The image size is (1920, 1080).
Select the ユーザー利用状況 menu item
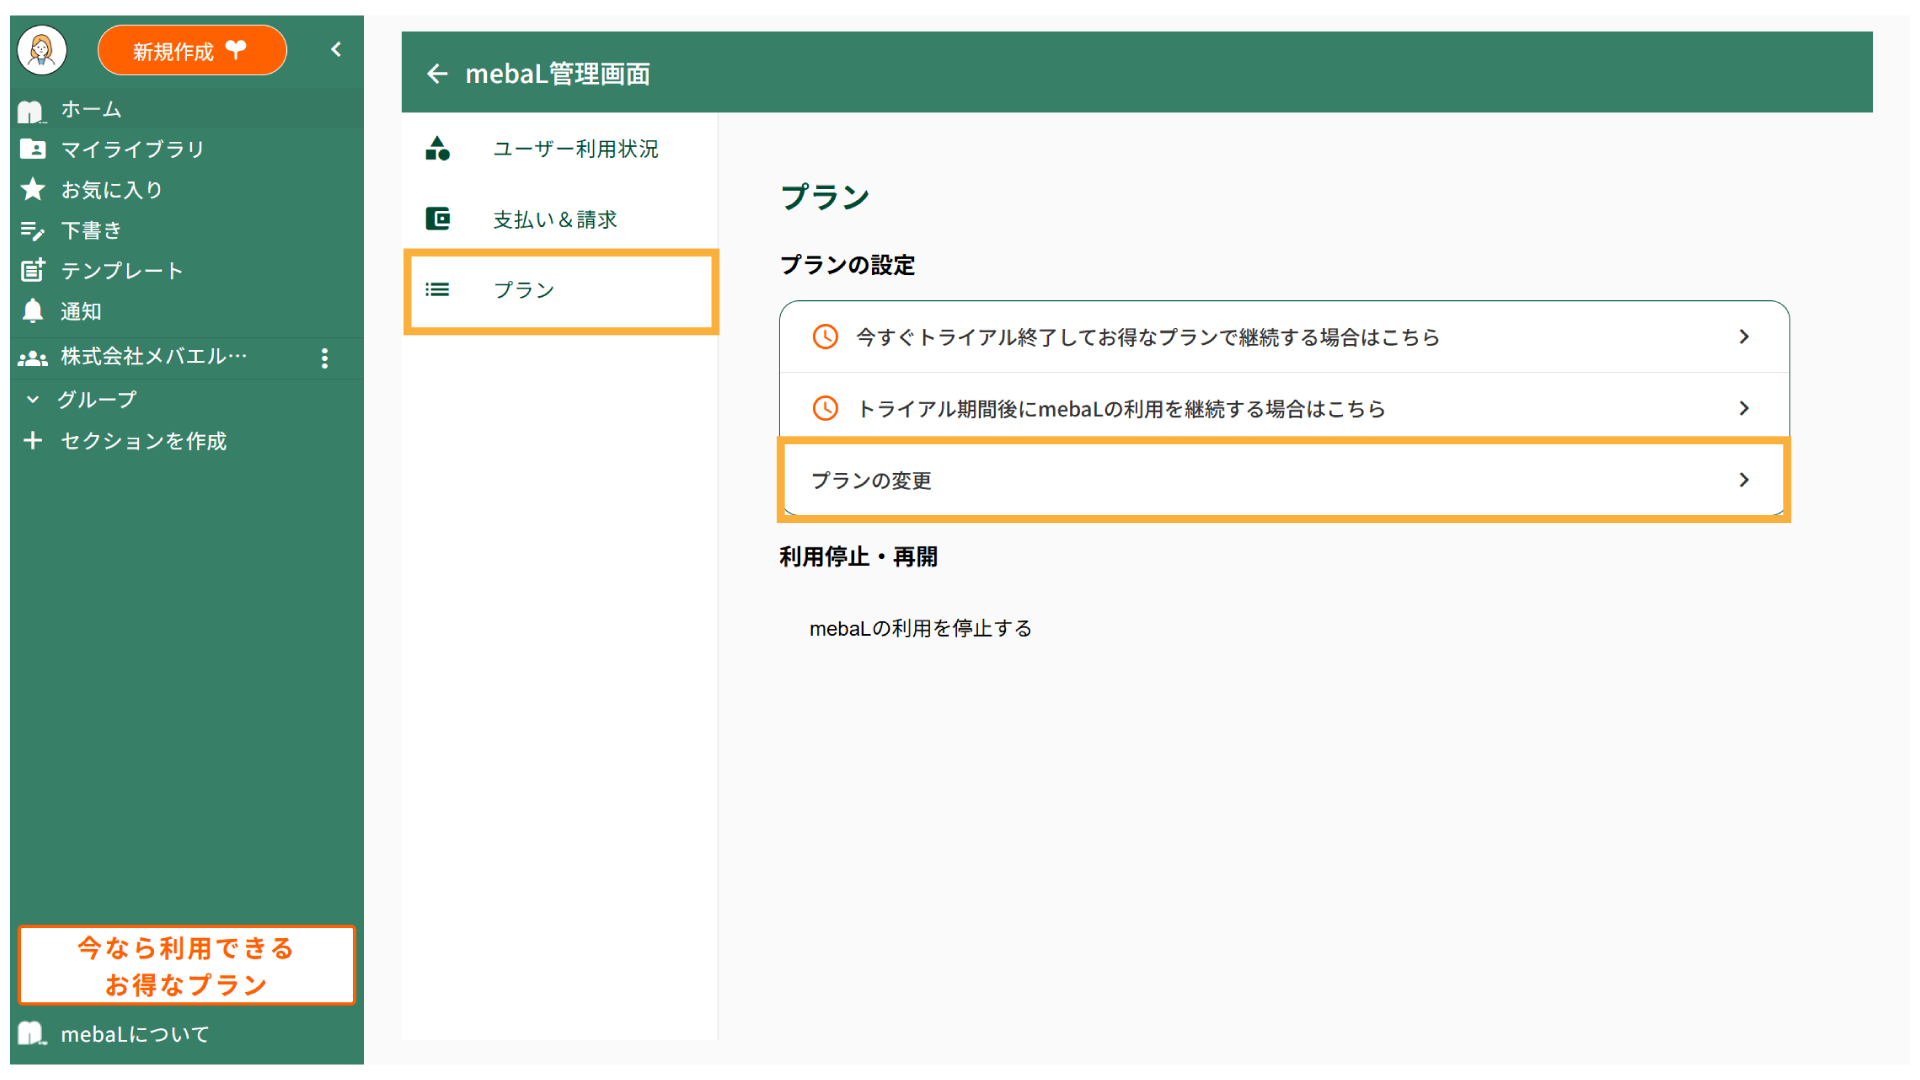574,149
